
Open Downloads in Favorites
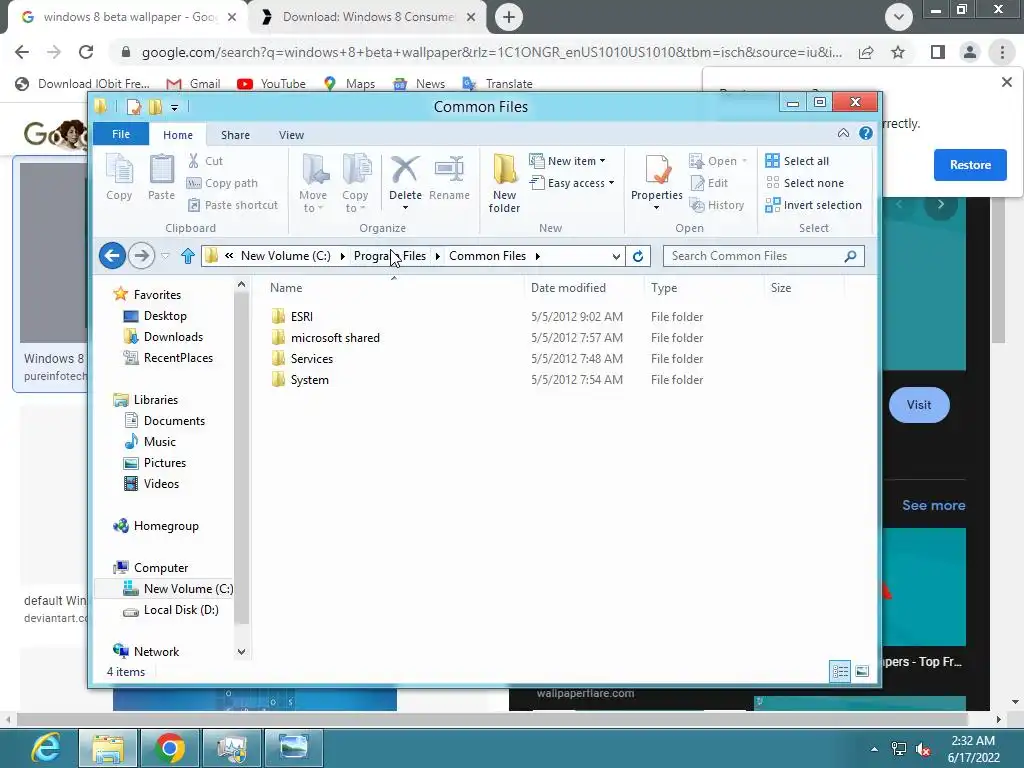click(172, 337)
